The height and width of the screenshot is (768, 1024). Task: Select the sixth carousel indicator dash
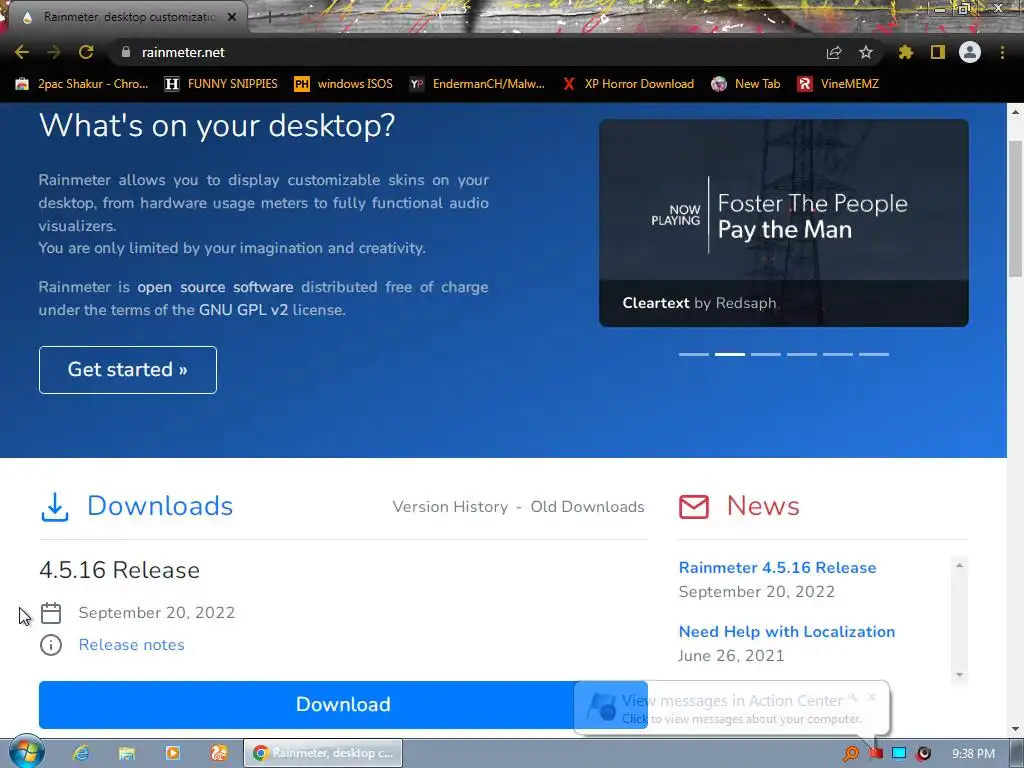click(x=874, y=354)
